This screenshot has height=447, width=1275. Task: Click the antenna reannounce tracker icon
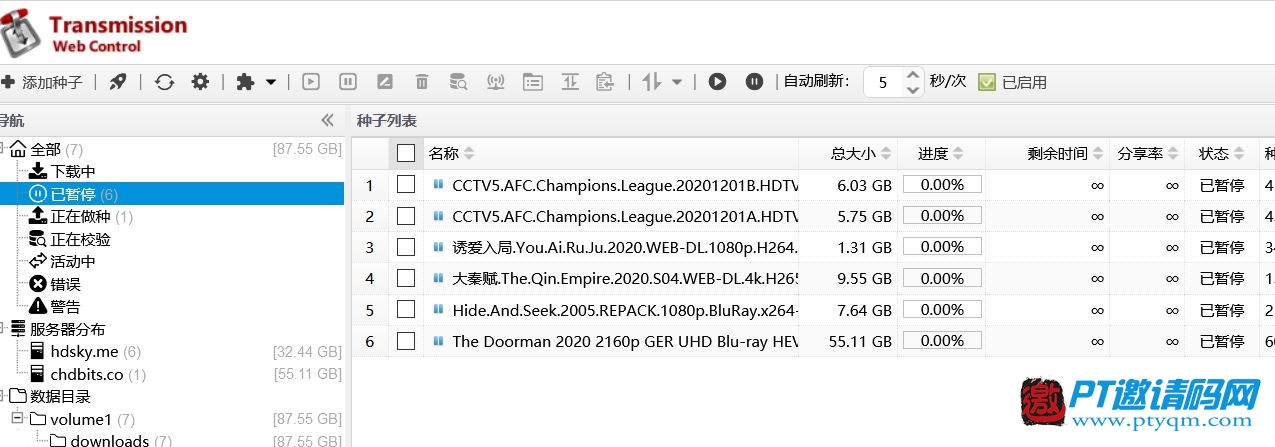tap(495, 82)
